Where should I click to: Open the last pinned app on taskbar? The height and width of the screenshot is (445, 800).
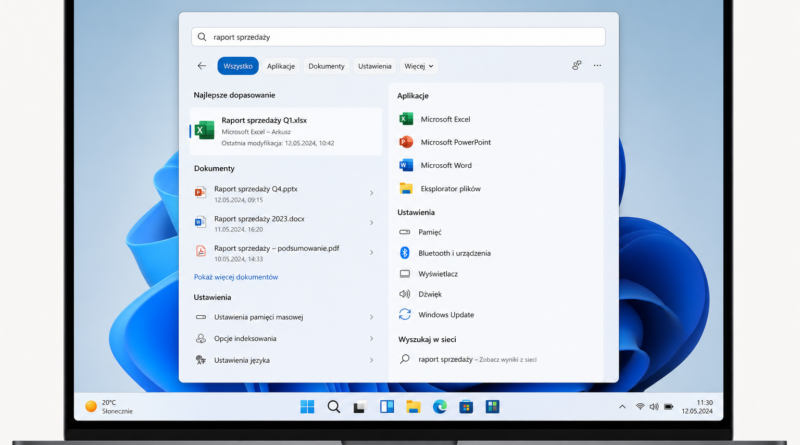pyautogui.click(x=492, y=407)
